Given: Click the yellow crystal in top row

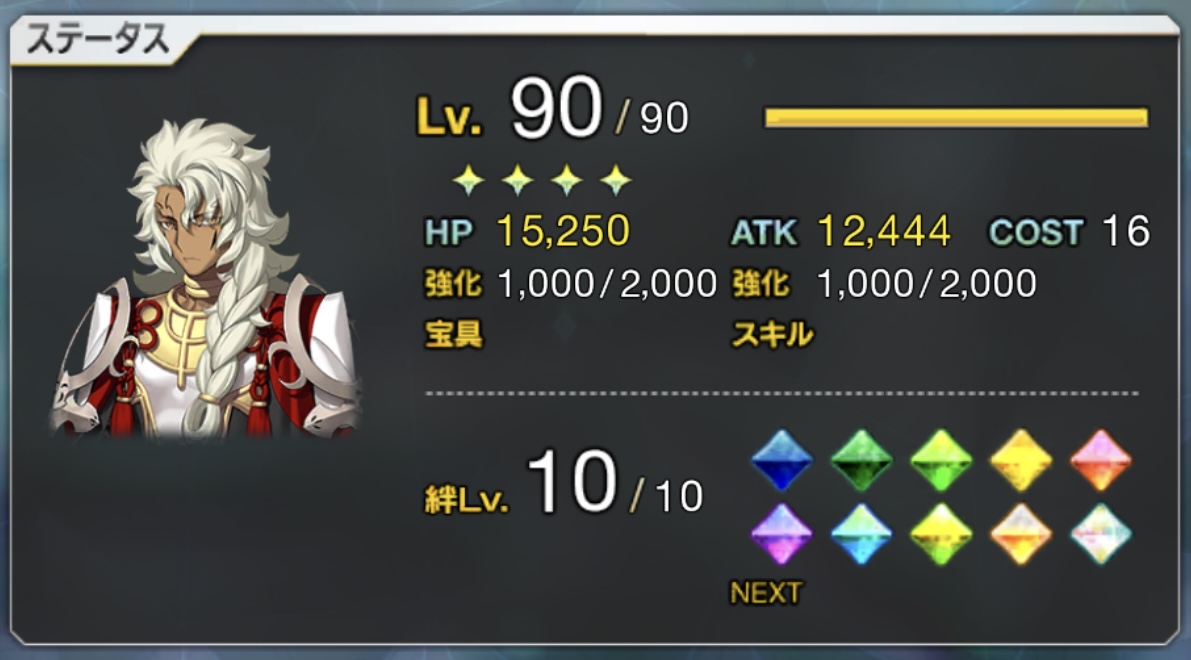Looking at the screenshot, I should (1021, 461).
